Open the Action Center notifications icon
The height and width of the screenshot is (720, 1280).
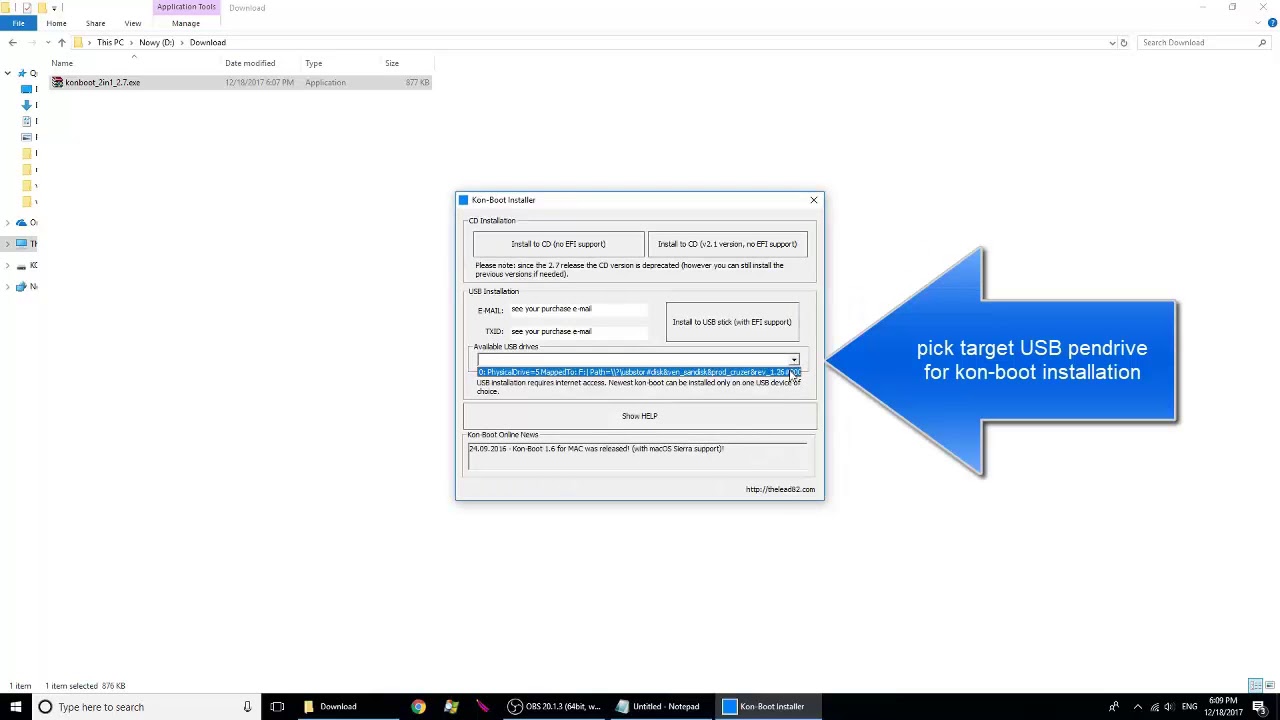click(1259, 707)
